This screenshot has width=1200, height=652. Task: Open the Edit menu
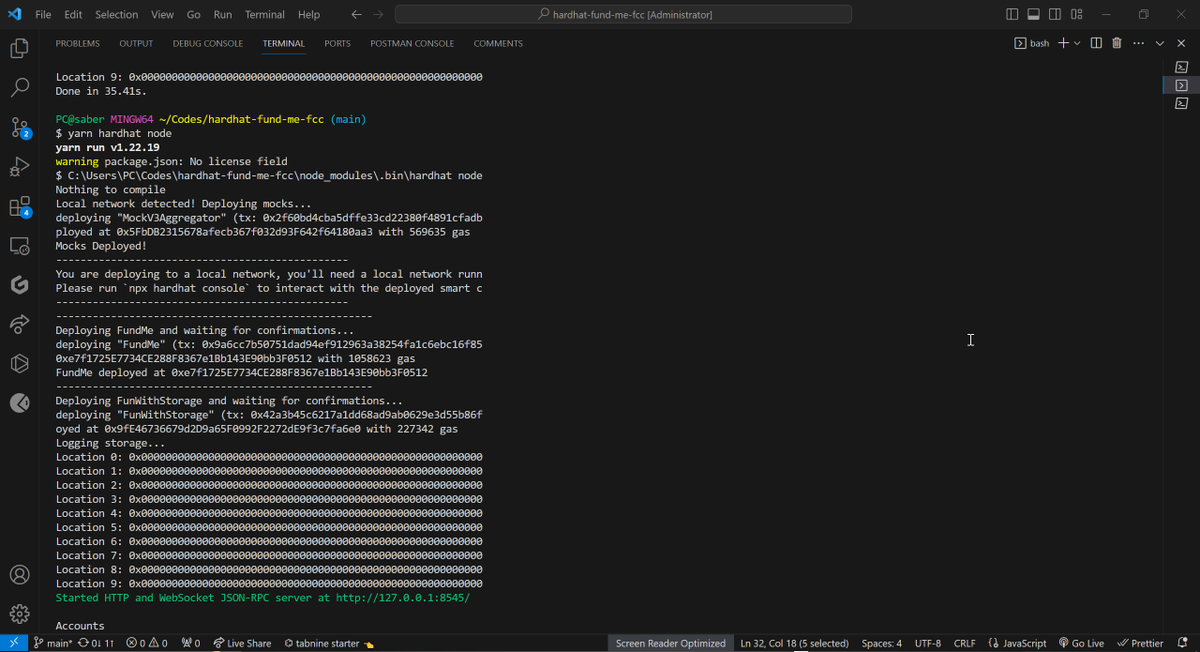pos(73,14)
